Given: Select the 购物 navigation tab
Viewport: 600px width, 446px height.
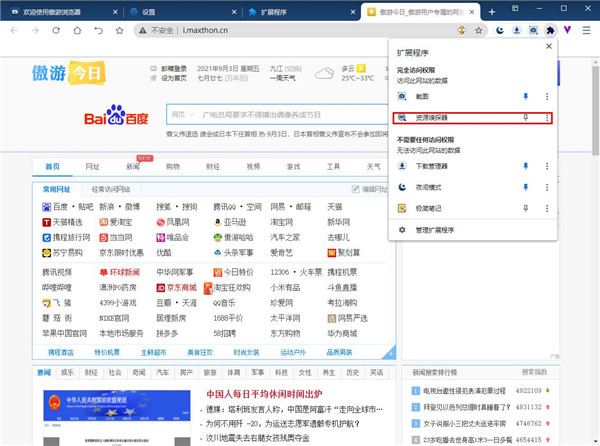Looking at the screenshot, I should (172, 166).
